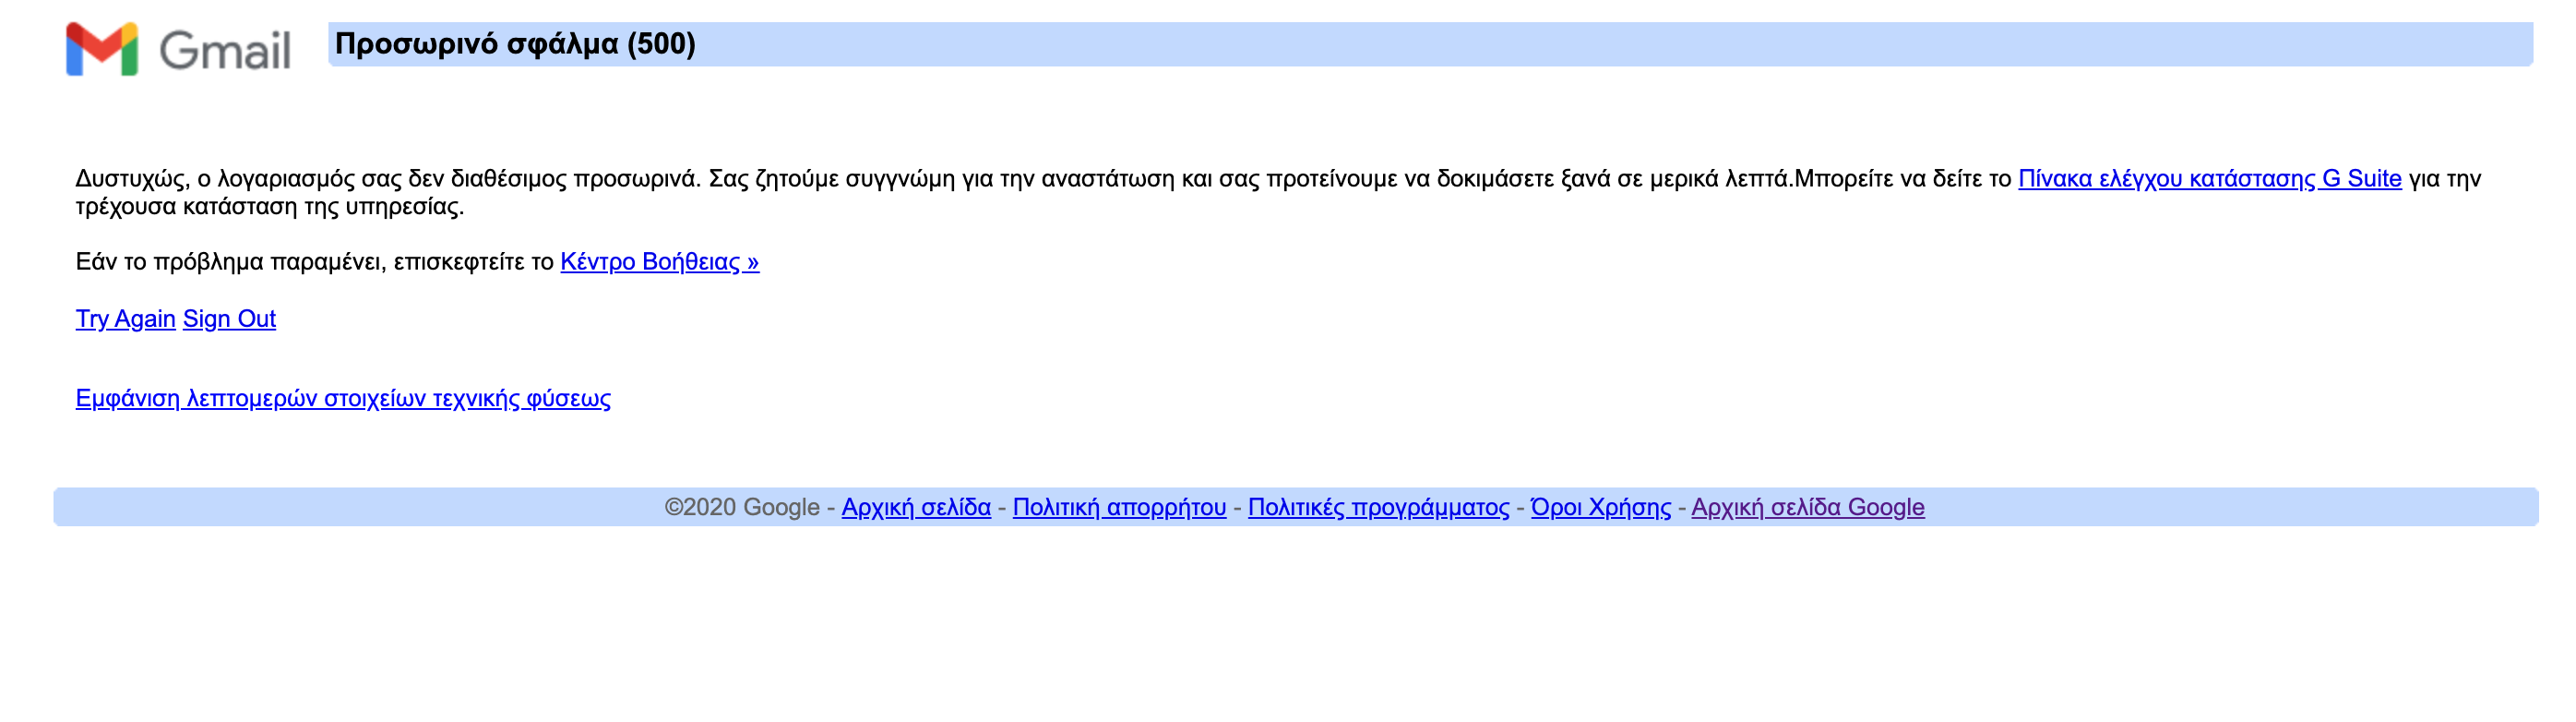2576x722 pixels.
Task: Go to Αρχική σελίδα in the footer
Action: pyautogui.click(x=916, y=508)
